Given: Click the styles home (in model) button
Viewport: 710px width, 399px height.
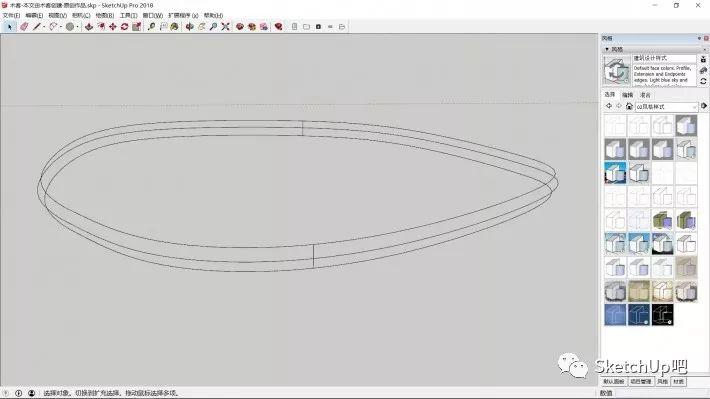Looking at the screenshot, I should [629, 106].
